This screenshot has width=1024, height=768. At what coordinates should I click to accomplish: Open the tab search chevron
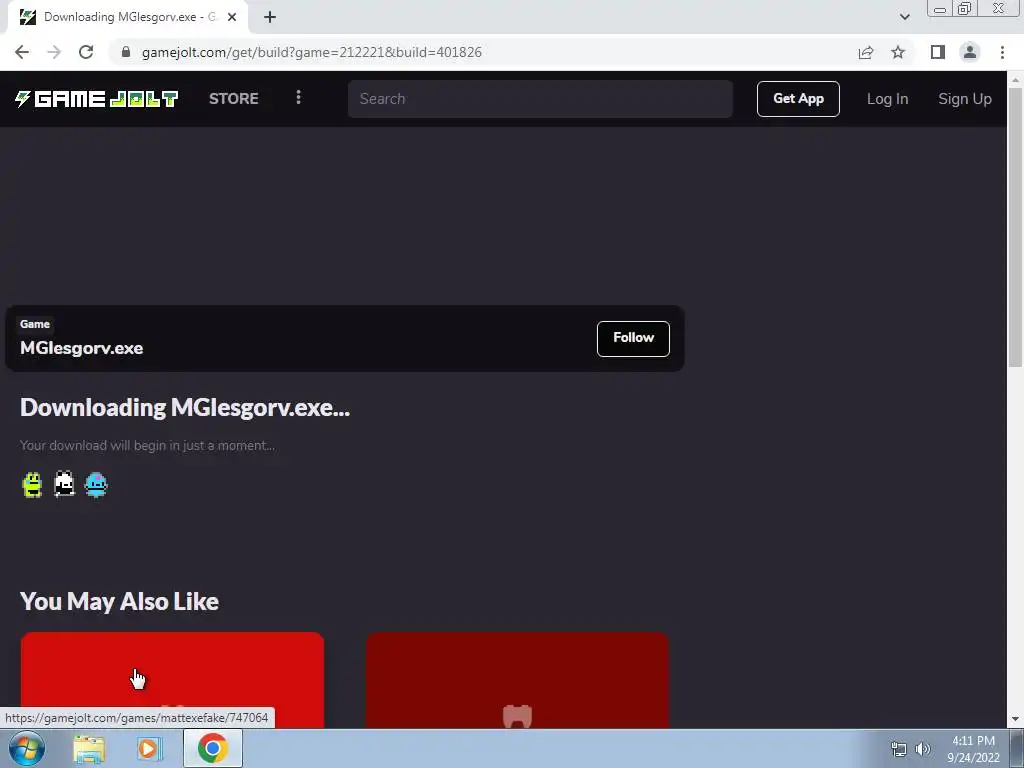[904, 17]
